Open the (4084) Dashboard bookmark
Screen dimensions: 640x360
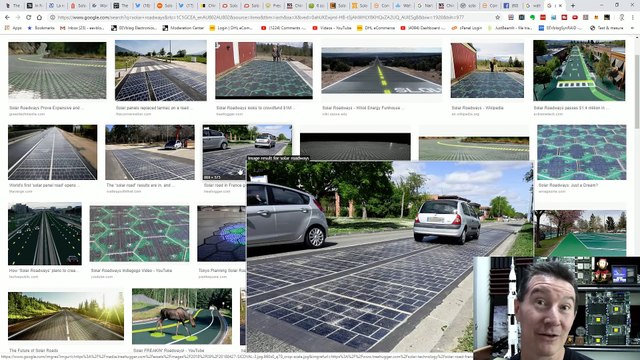423,28
